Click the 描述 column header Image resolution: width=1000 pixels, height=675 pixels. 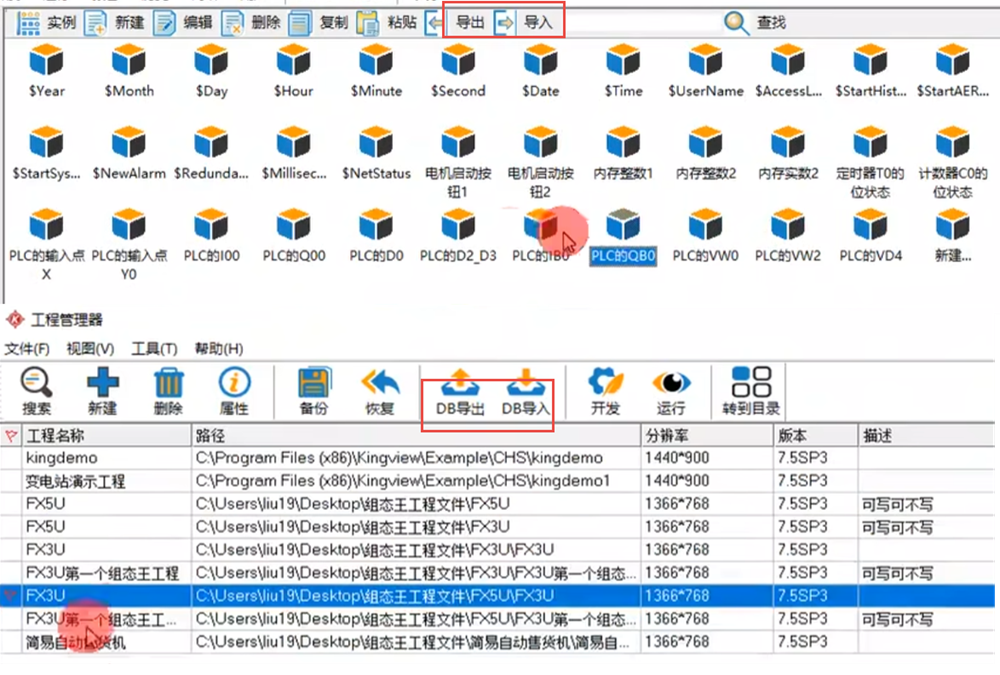click(927, 436)
